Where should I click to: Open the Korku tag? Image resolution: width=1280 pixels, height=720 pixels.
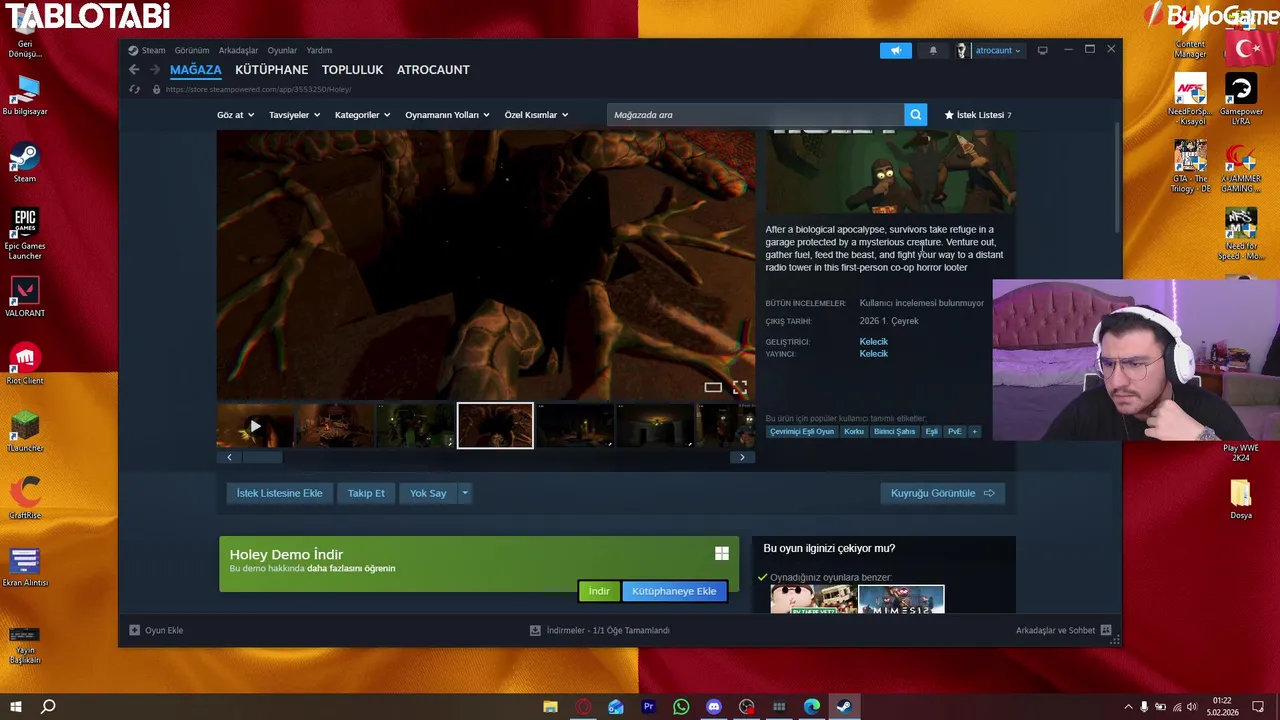click(853, 432)
